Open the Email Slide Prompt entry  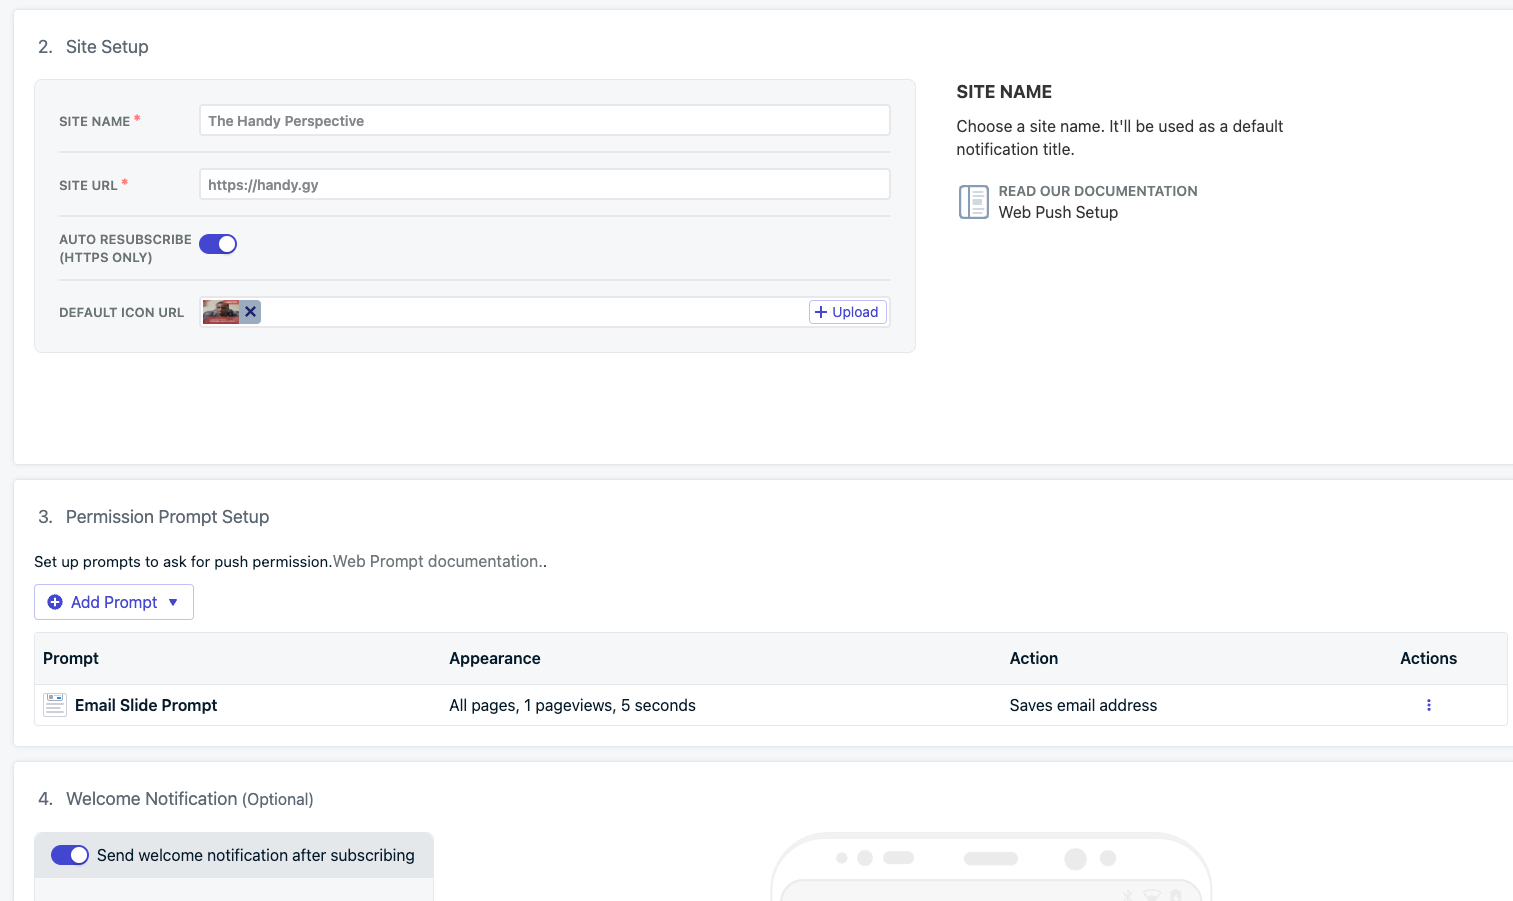[x=146, y=705]
